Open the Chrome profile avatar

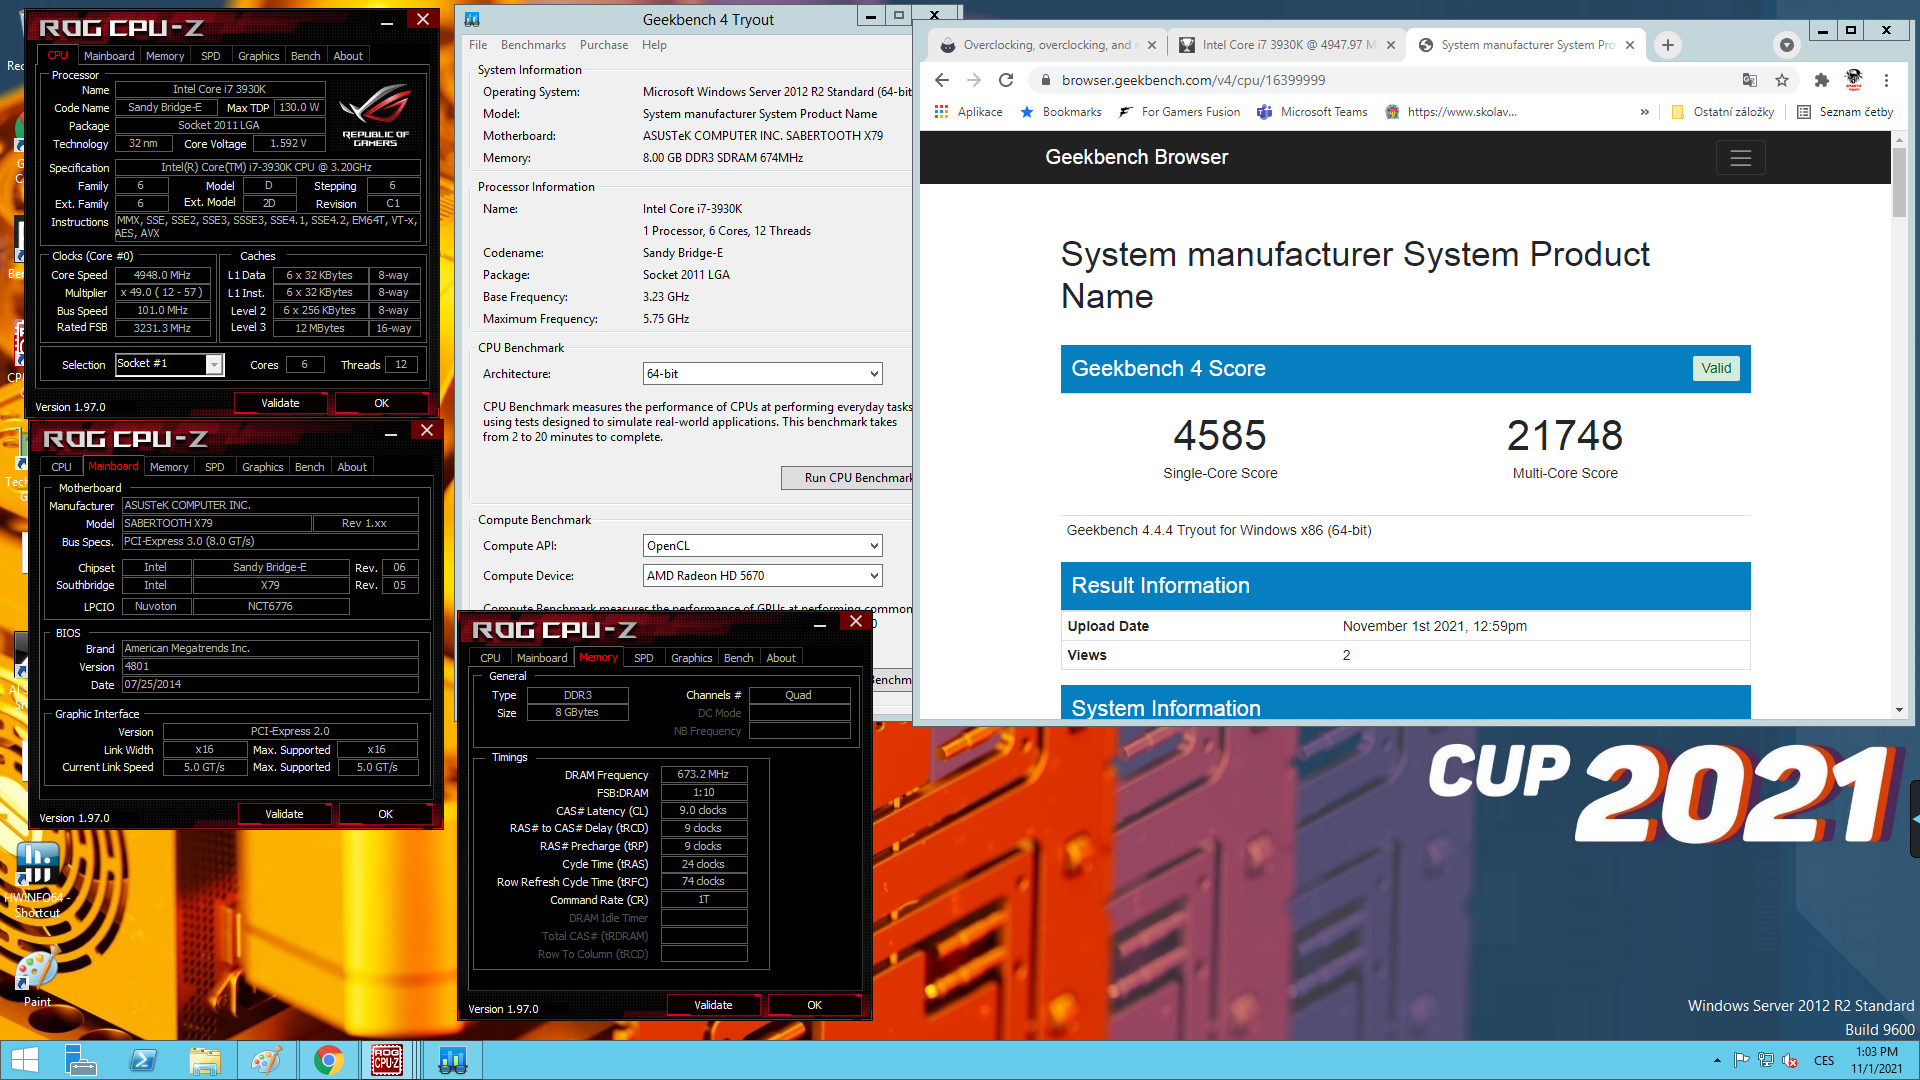[x=1853, y=80]
